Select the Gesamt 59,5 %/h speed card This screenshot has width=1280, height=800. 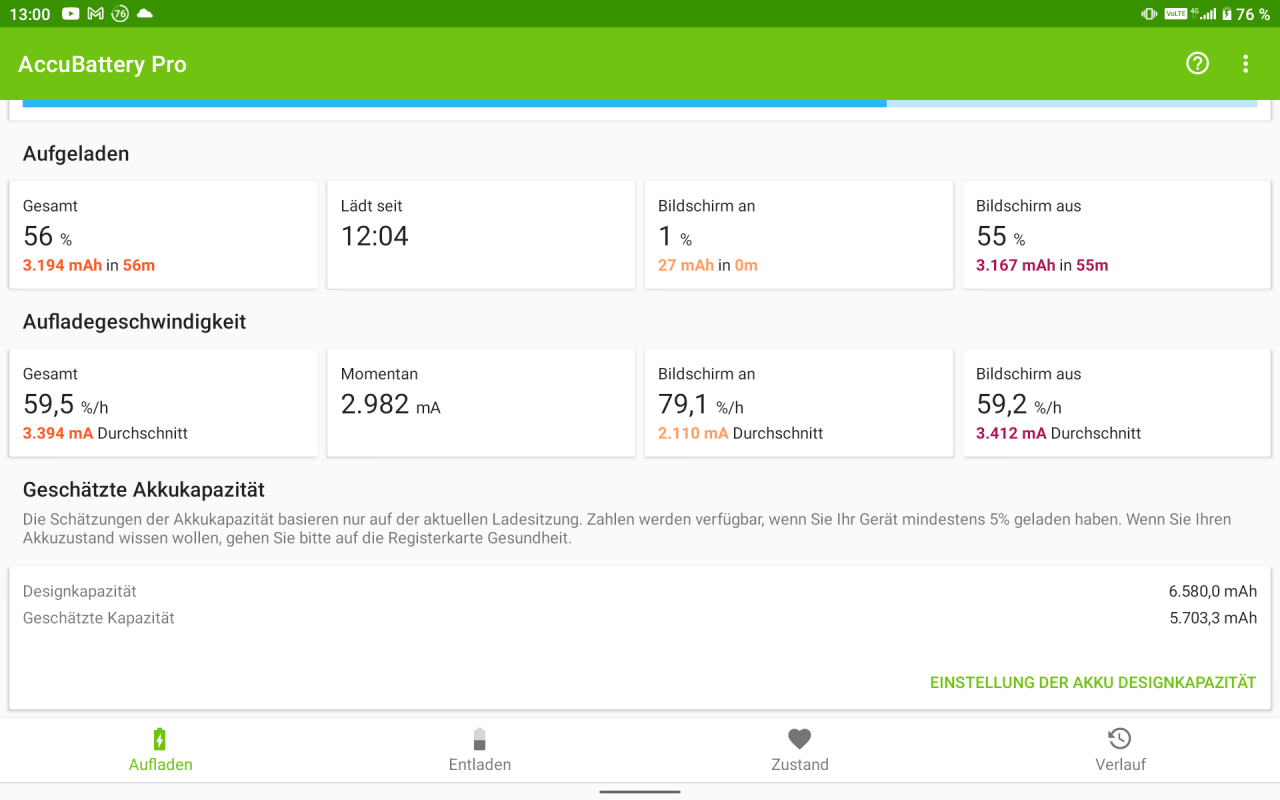click(163, 403)
